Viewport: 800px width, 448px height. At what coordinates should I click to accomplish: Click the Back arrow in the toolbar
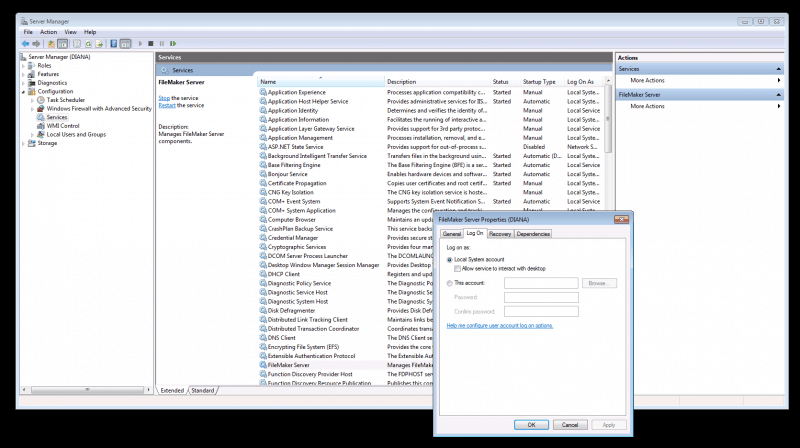click(26, 44)
